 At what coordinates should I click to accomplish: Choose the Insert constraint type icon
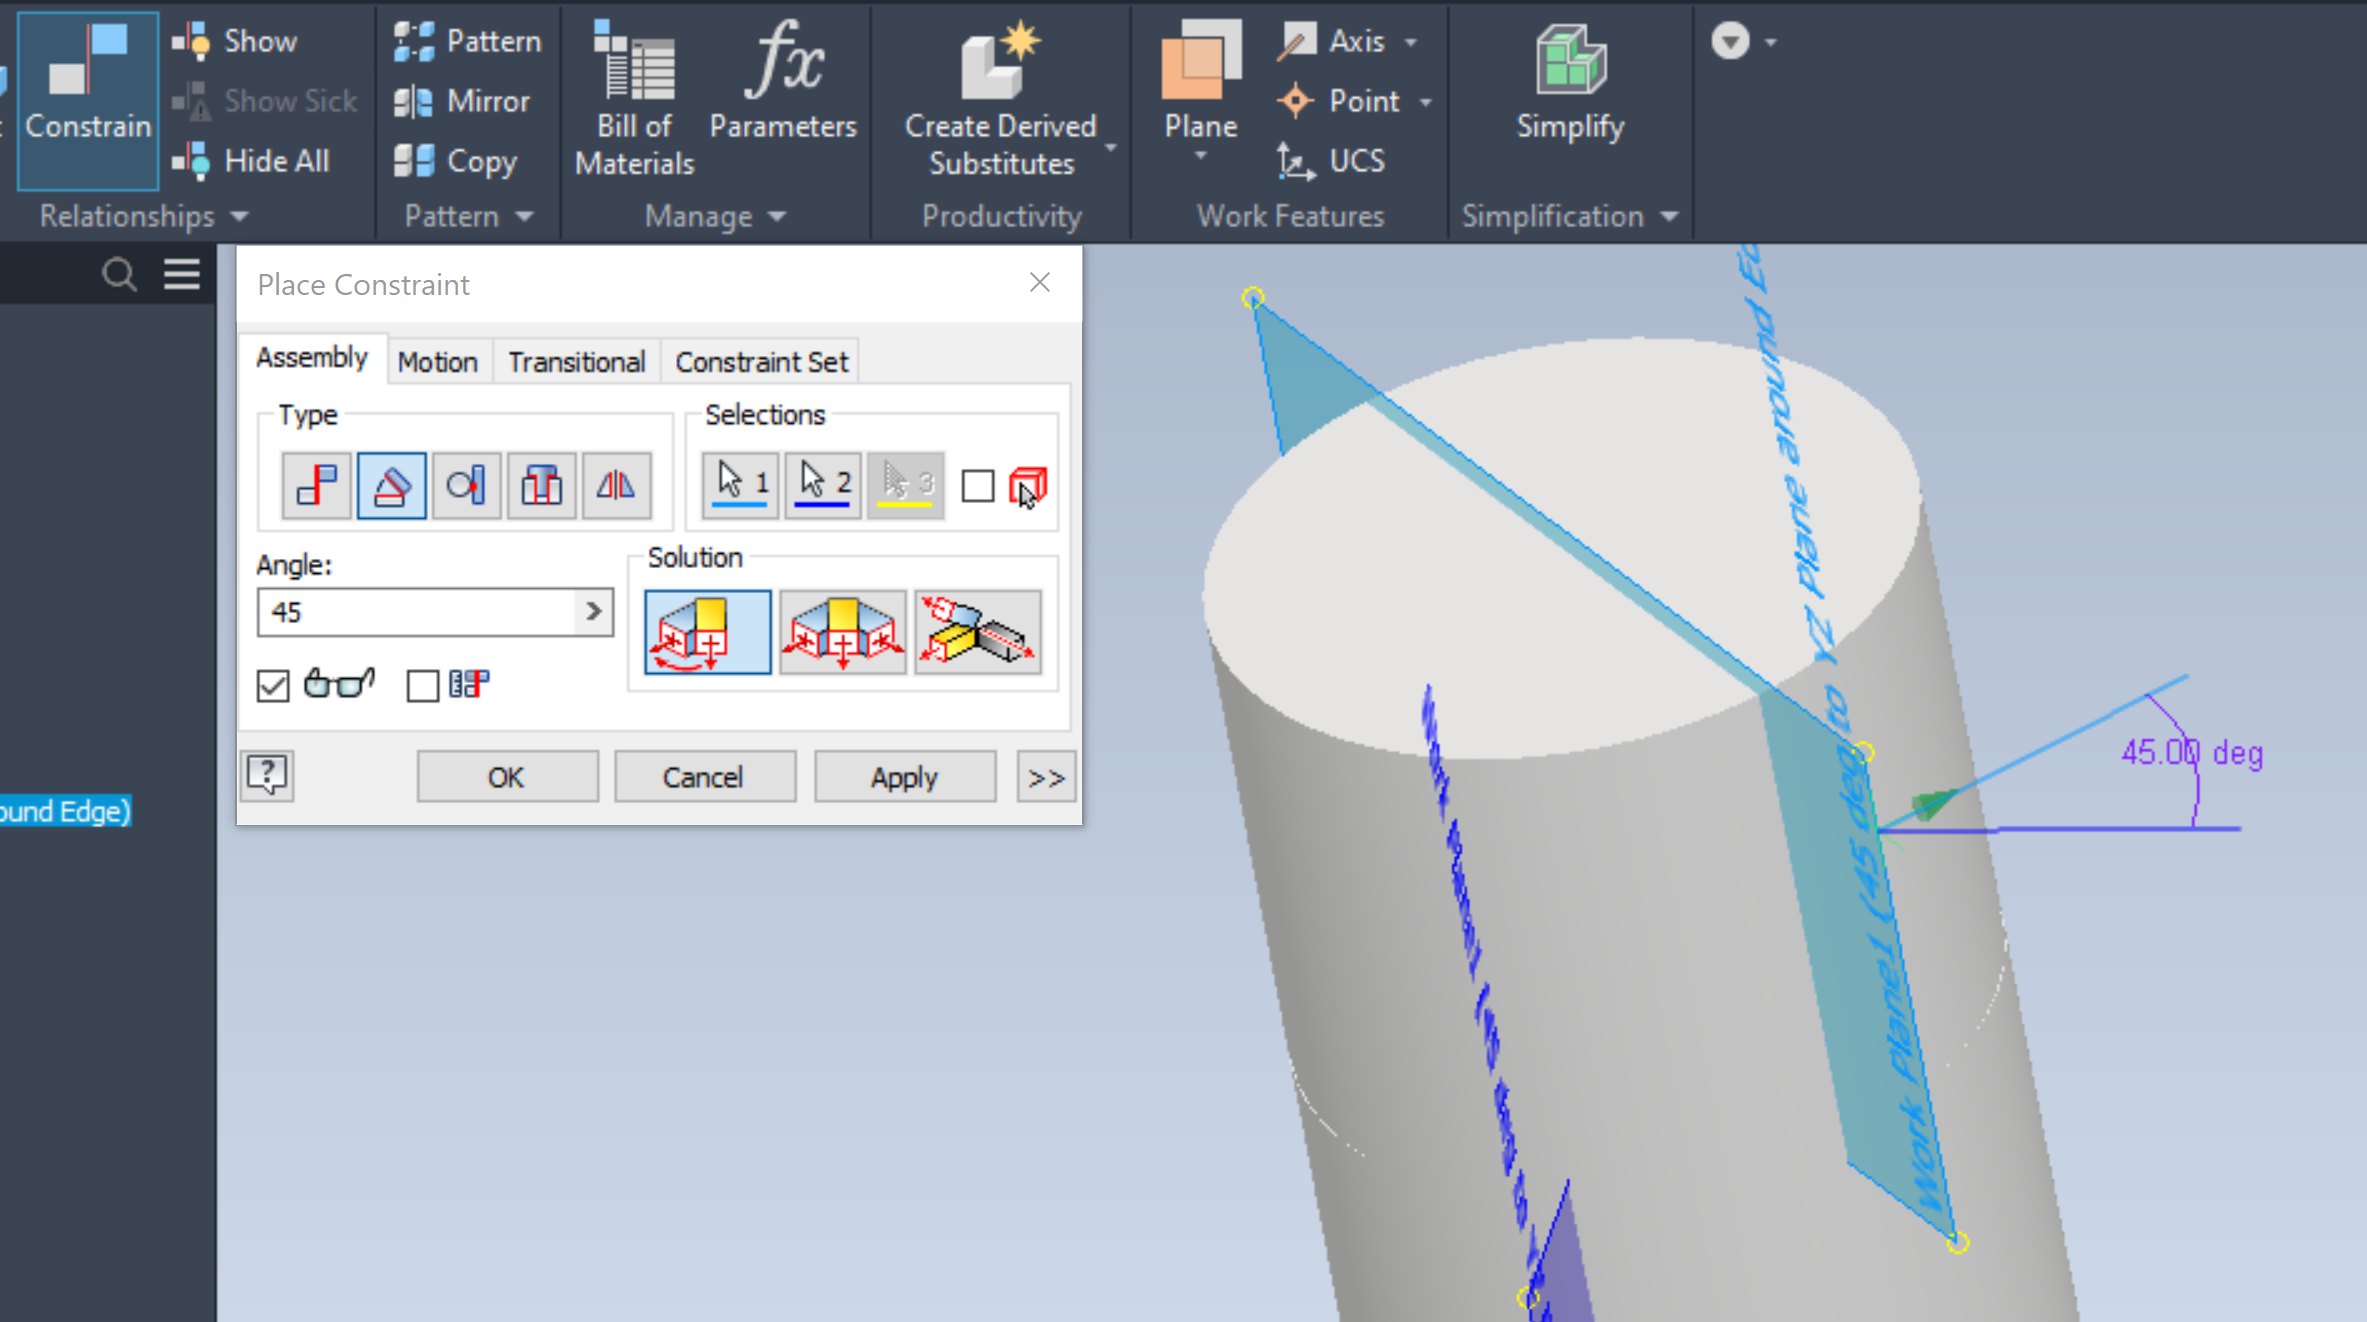541,486
